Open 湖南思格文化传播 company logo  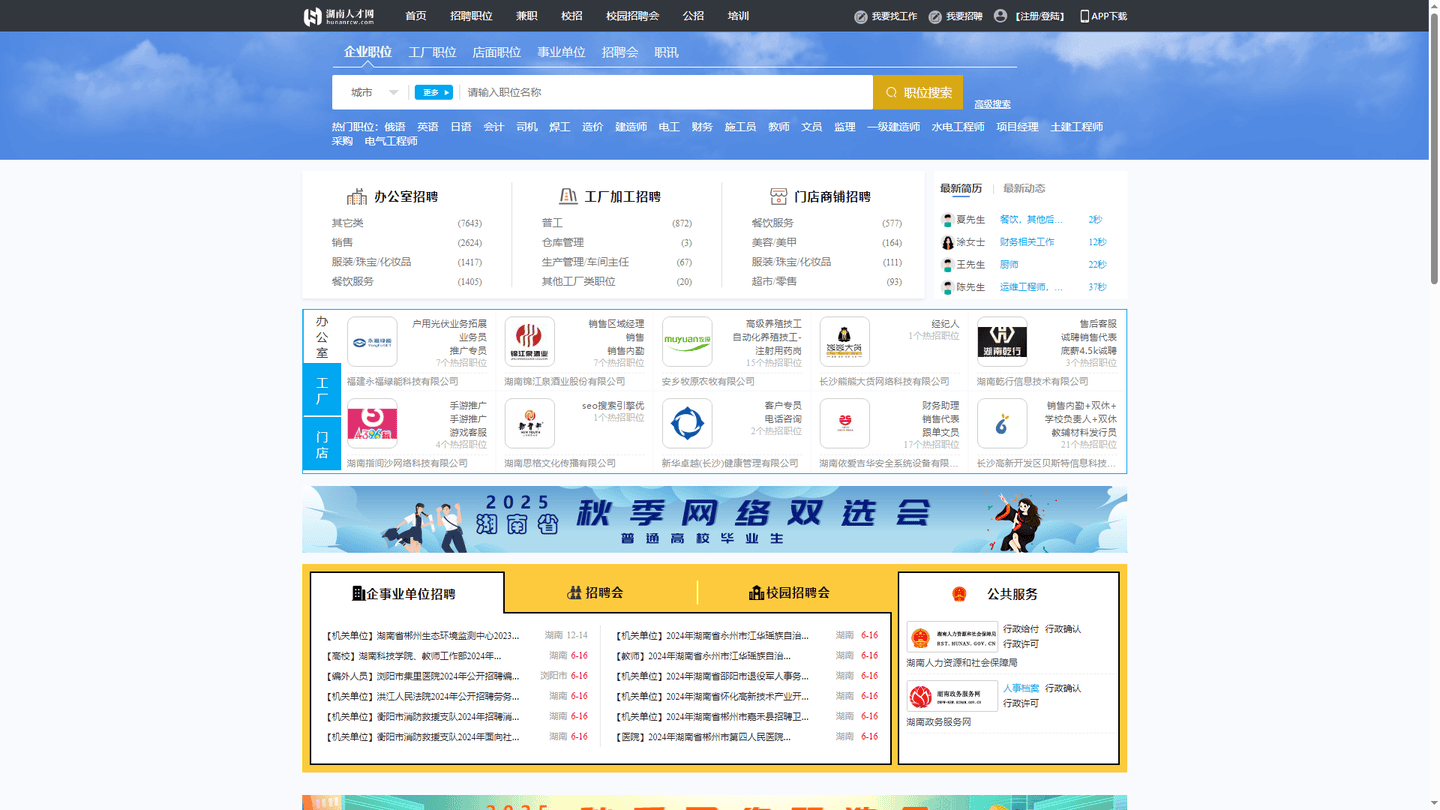pos(530,423)
